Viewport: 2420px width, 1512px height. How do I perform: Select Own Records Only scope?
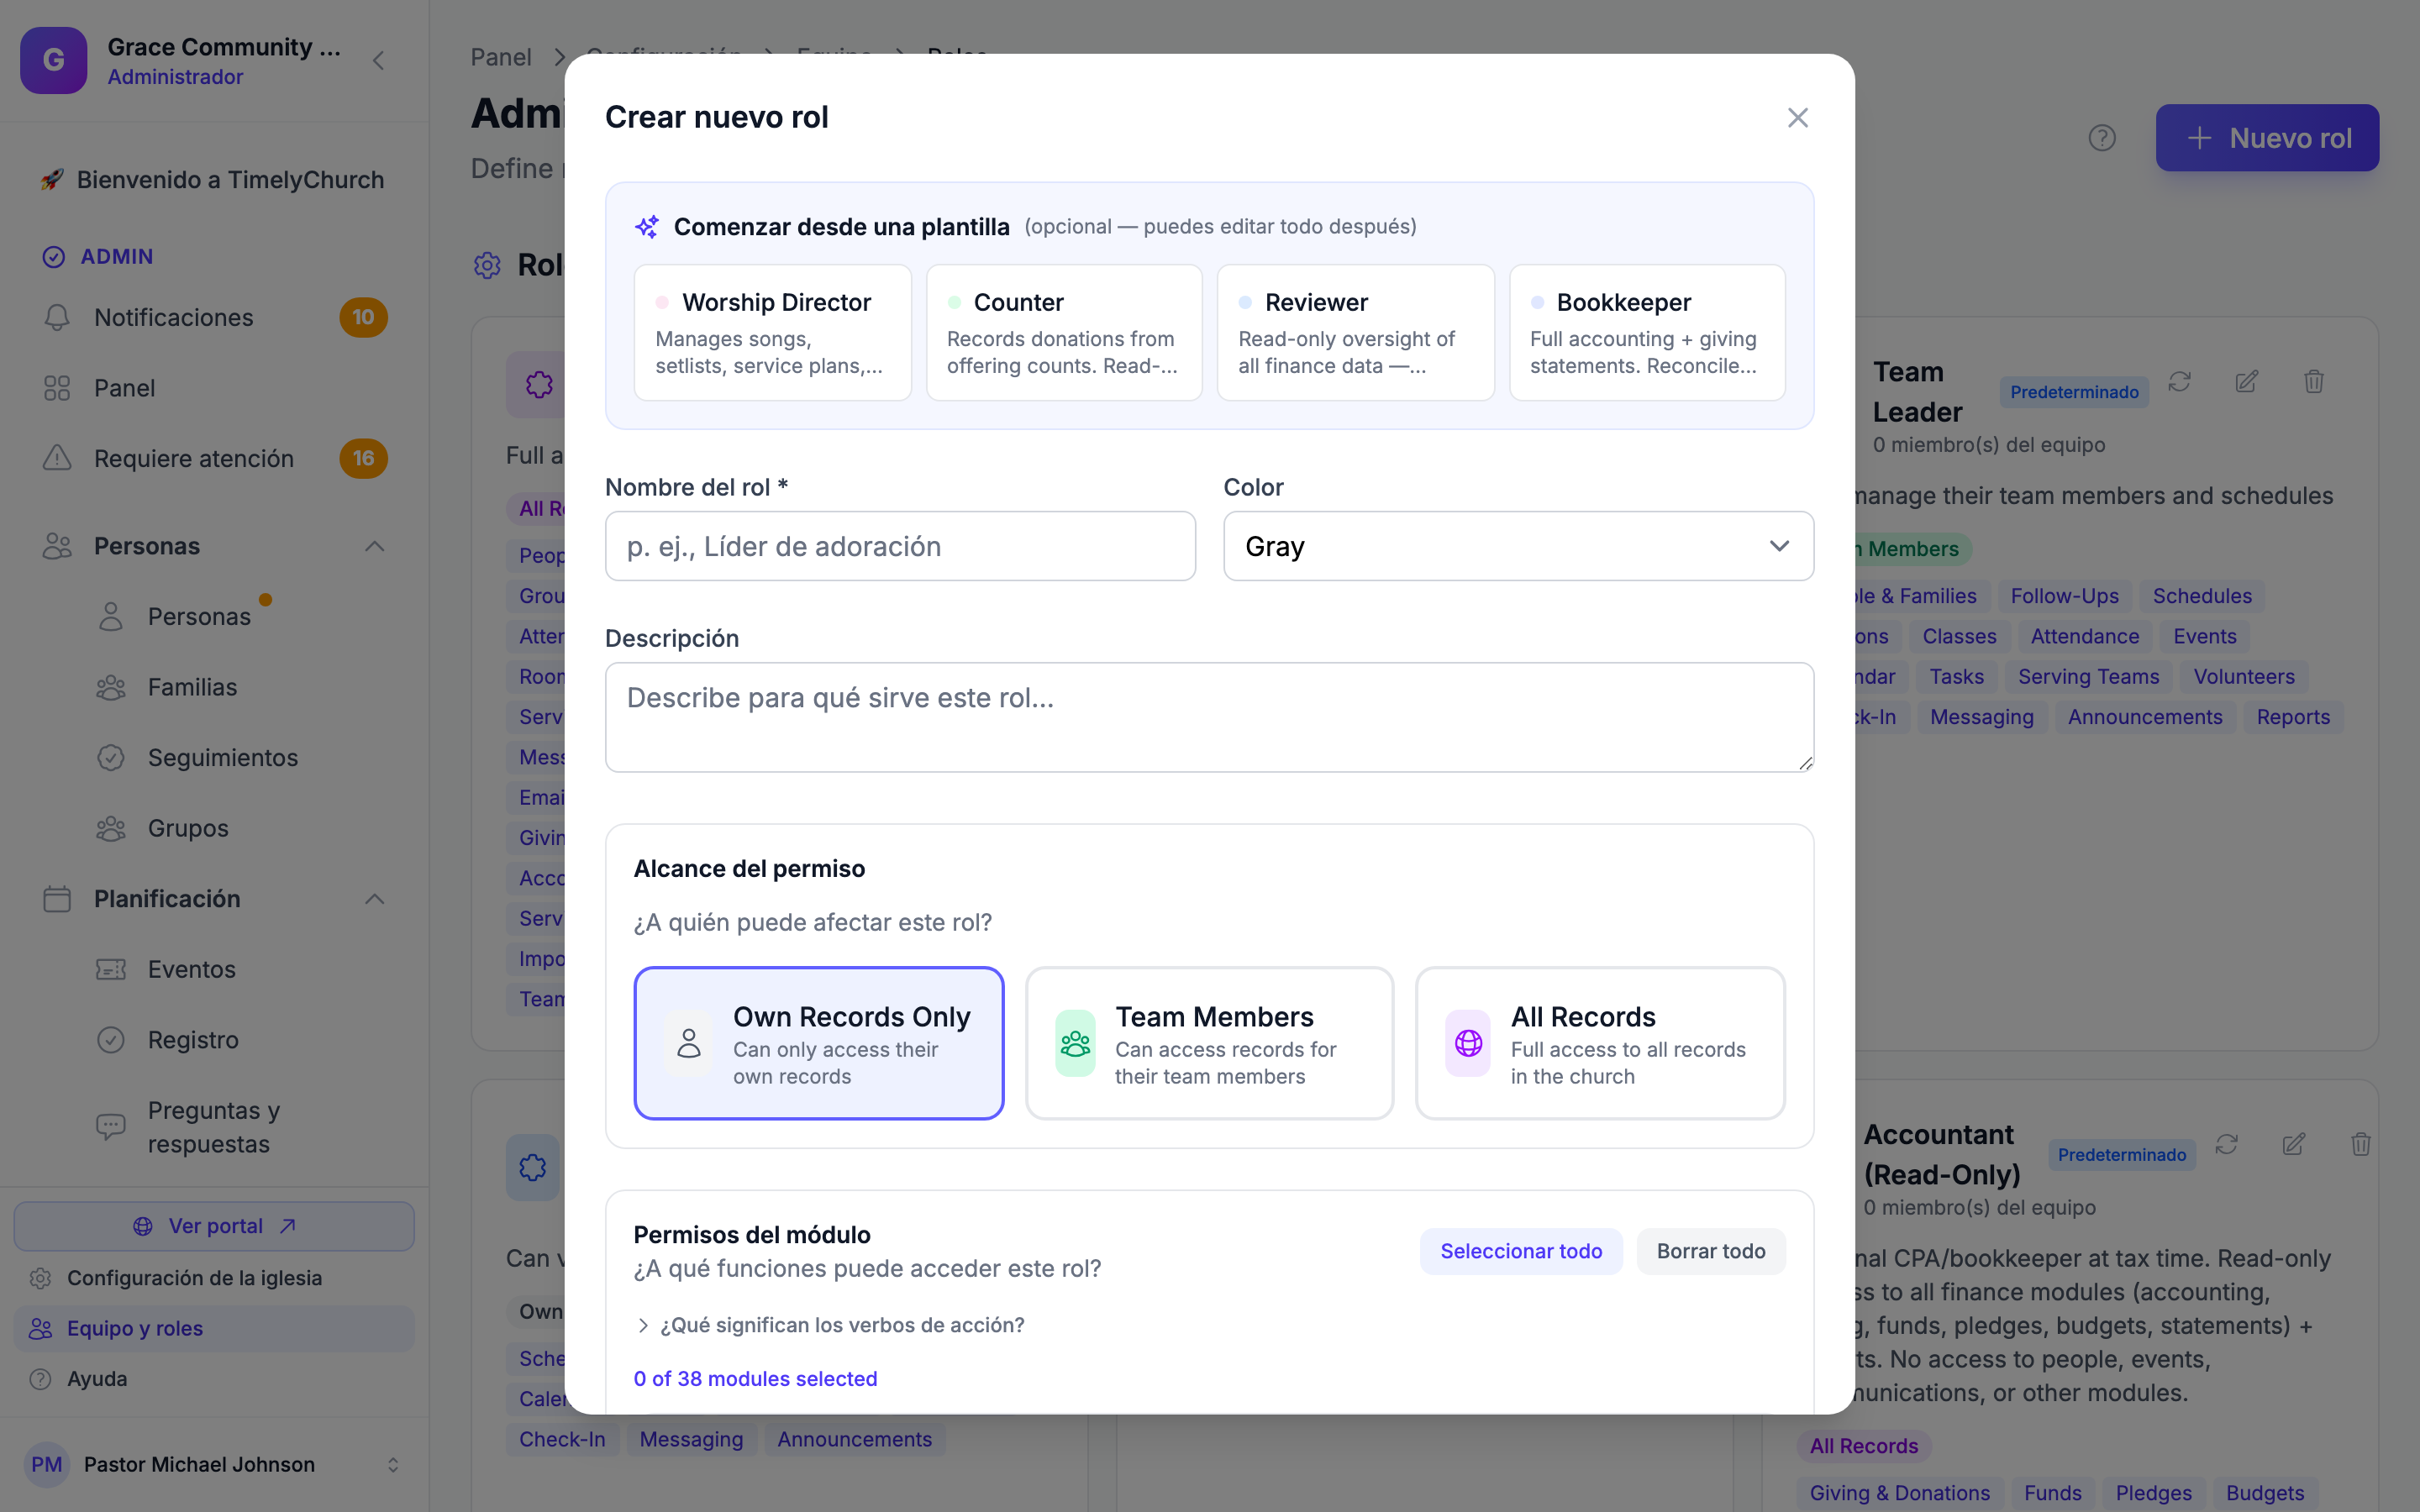(818, 1043)
